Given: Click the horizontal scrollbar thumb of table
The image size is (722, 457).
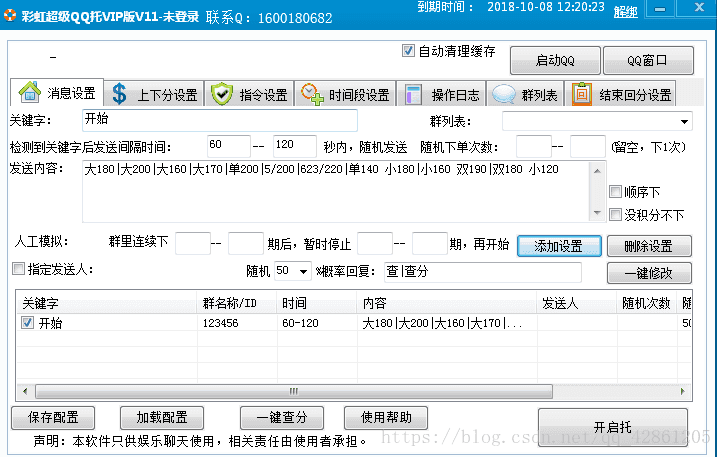Looking at the screenshot, I should [x=294, y=392].
